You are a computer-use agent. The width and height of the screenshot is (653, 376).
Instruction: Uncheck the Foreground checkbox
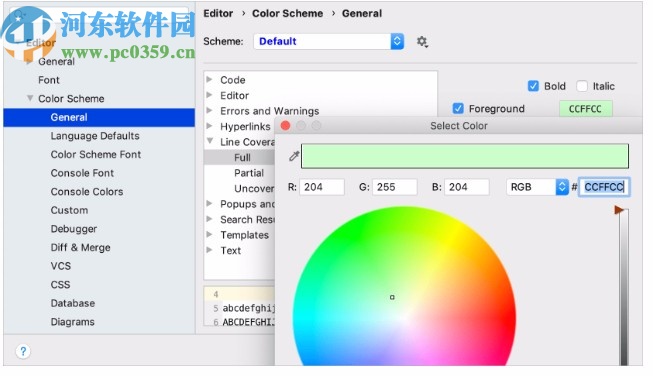click(458, 109)
